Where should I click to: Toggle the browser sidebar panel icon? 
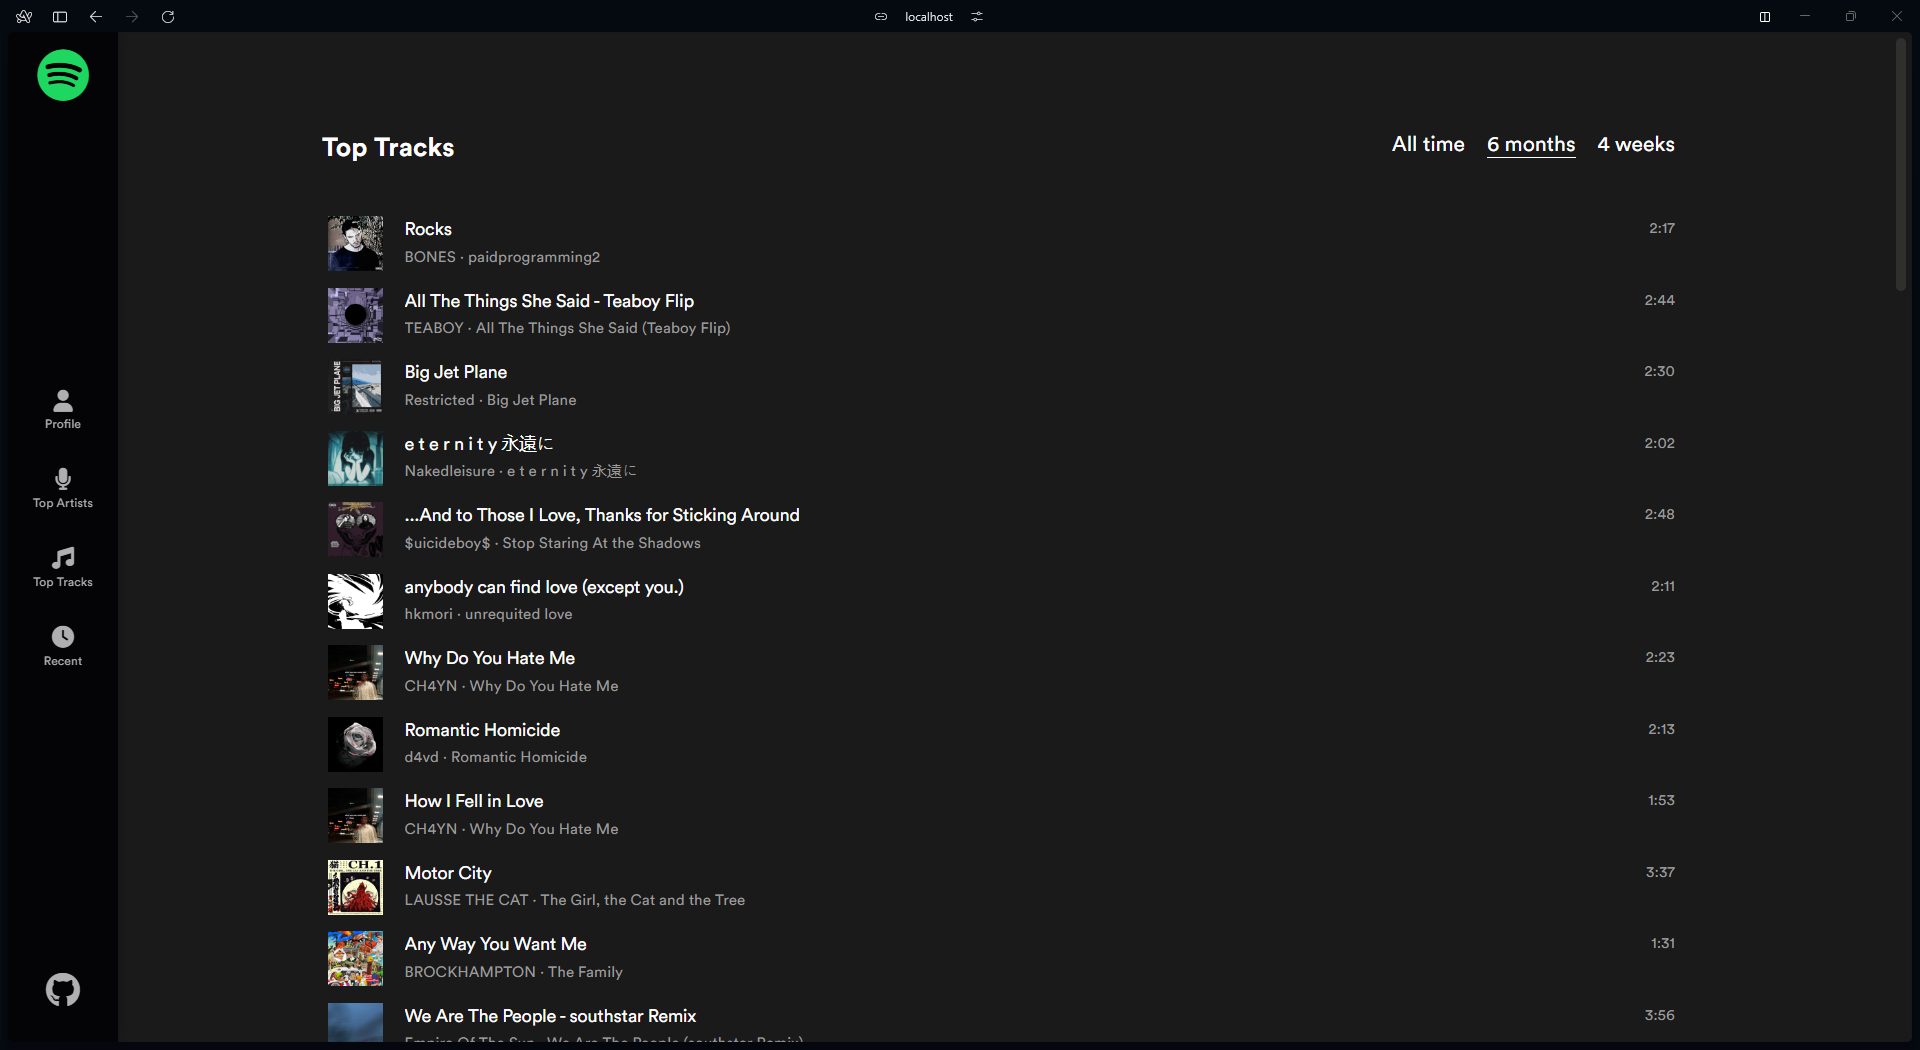[x=60, y=17]
